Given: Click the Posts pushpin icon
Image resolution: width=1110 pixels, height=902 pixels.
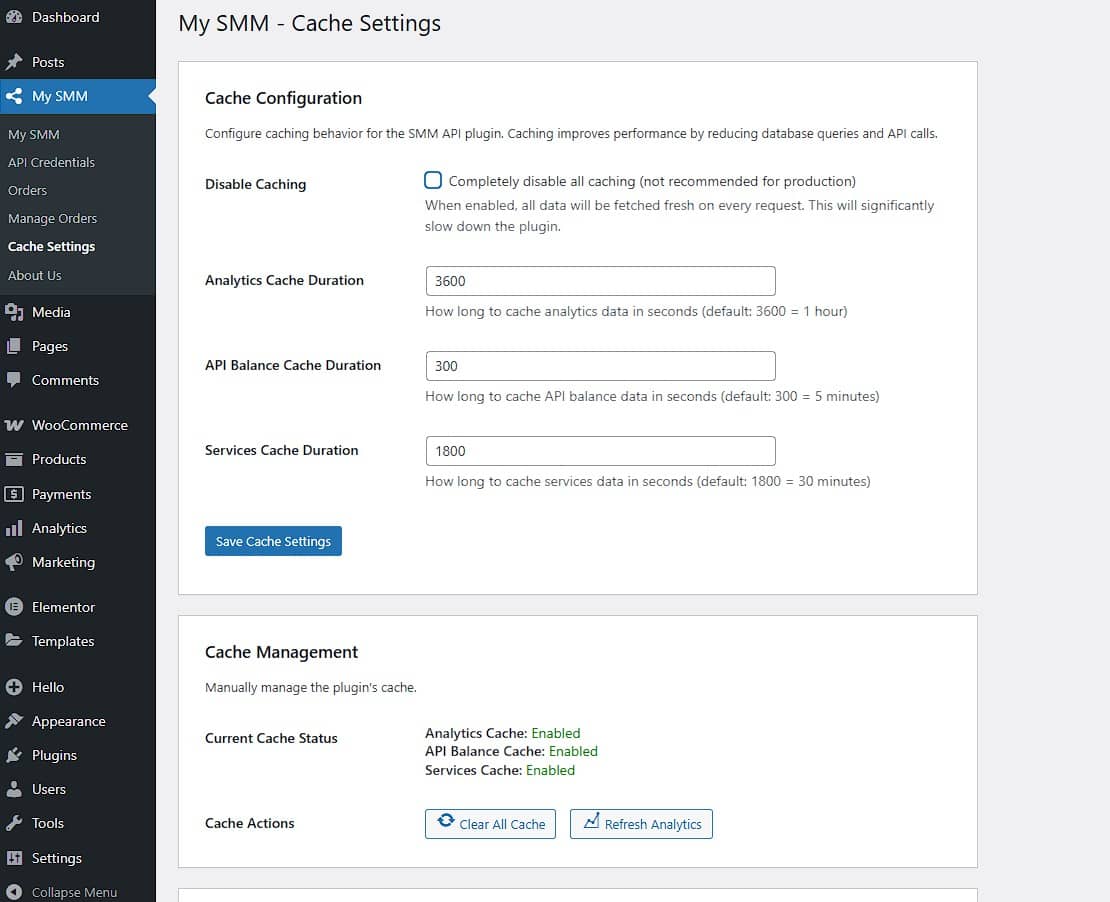Looking at the screenshot, I should click(14, 62).
